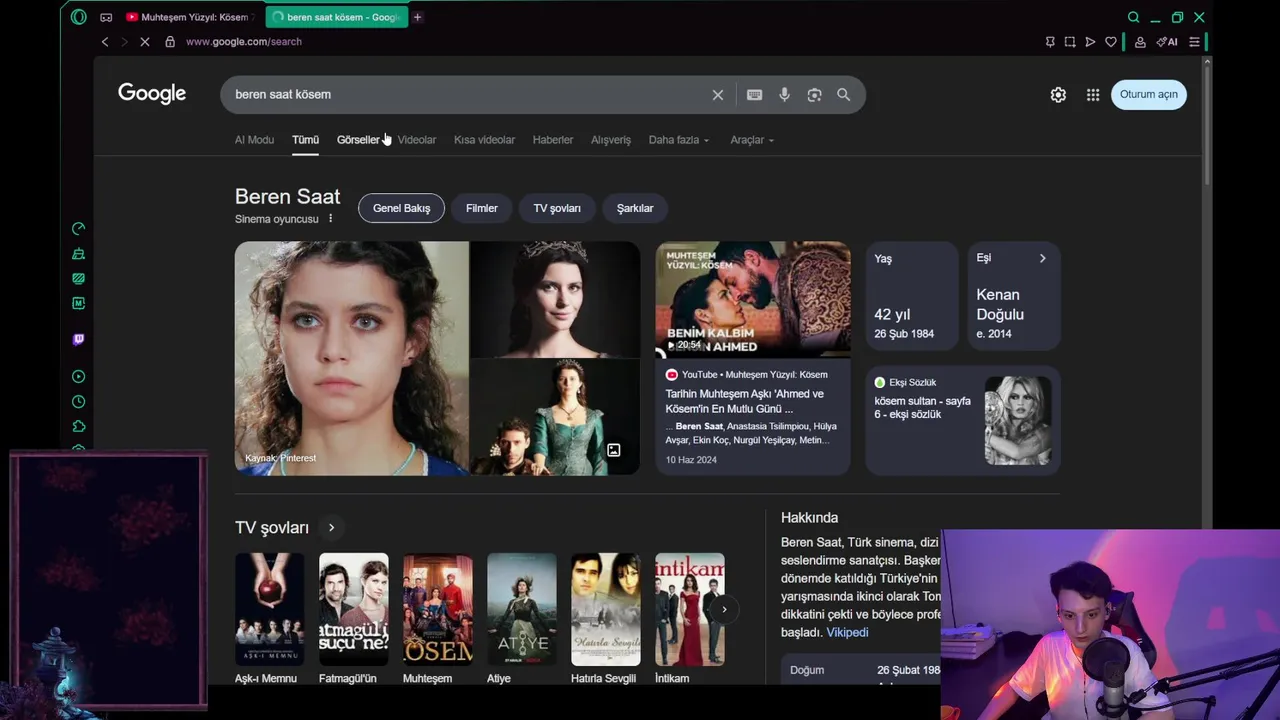
Task: Open the Tarihin Muhteşem Aşkı video result
Action: point(745,401)
